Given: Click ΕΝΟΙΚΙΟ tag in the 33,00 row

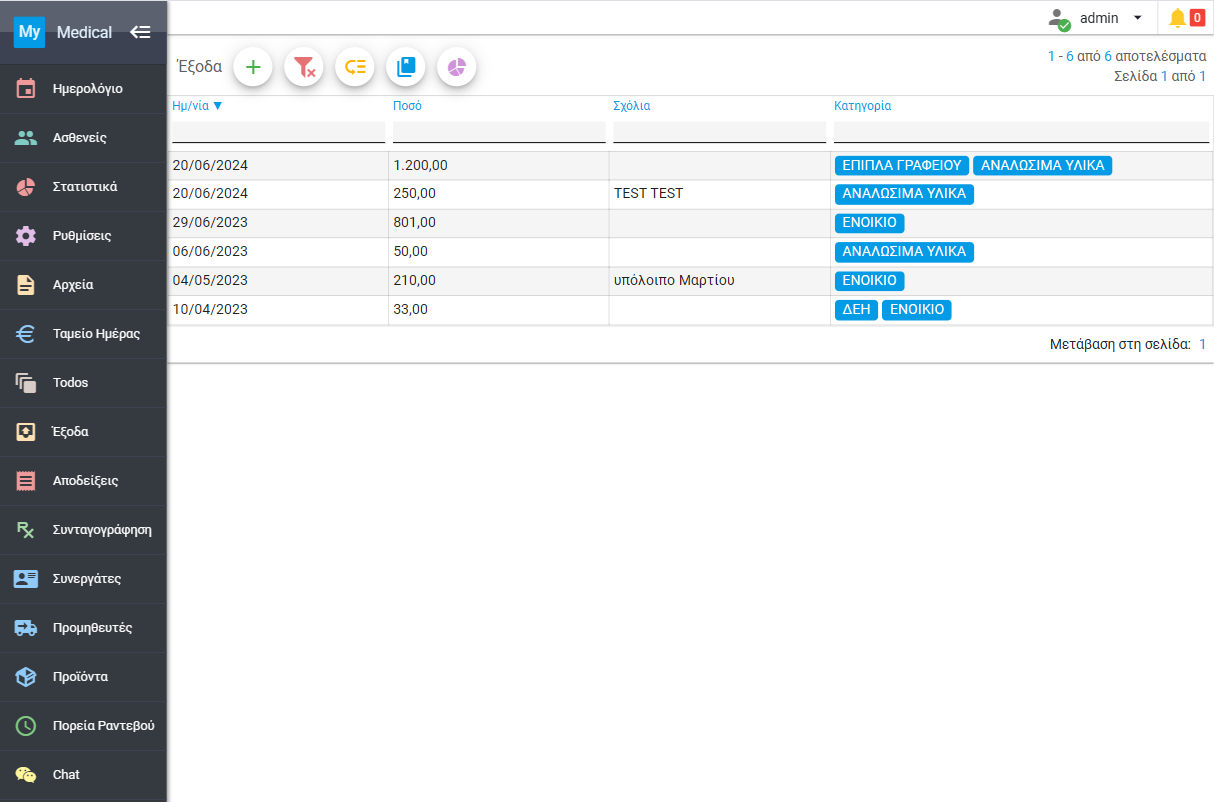Looking at the screenshot, I should 917,310.
